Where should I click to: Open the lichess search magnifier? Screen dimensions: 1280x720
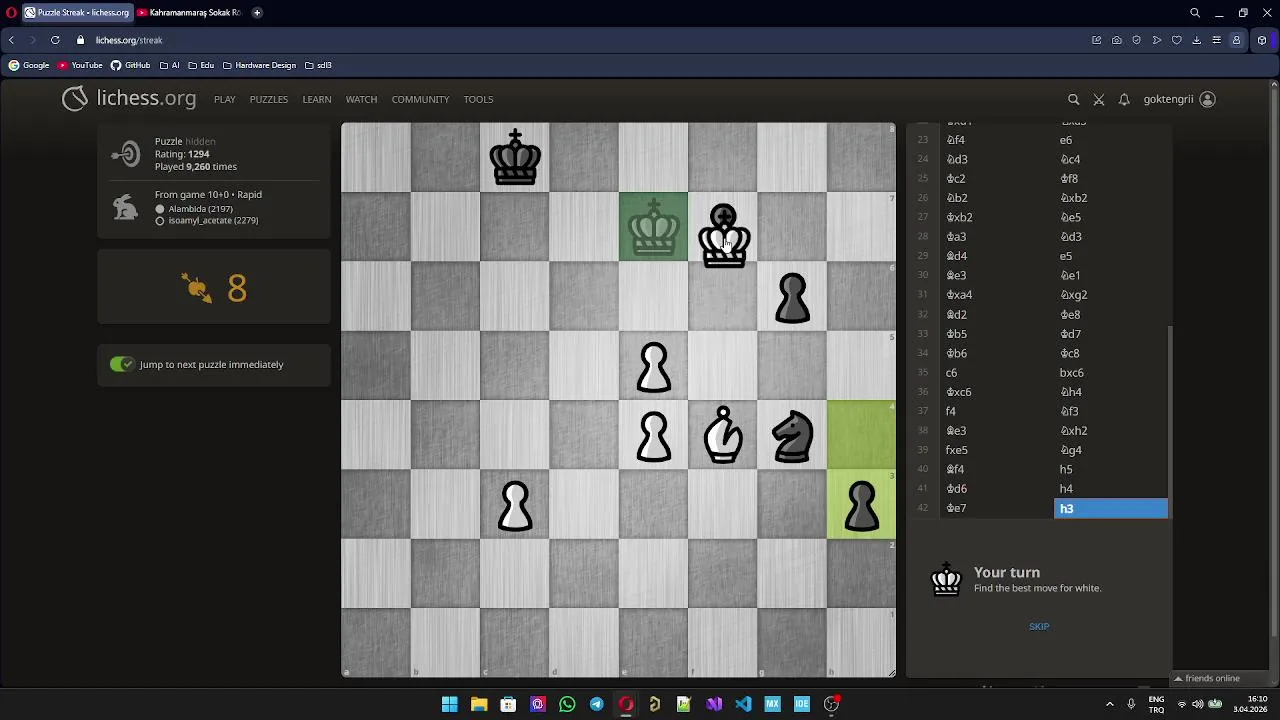[1073, 99]
